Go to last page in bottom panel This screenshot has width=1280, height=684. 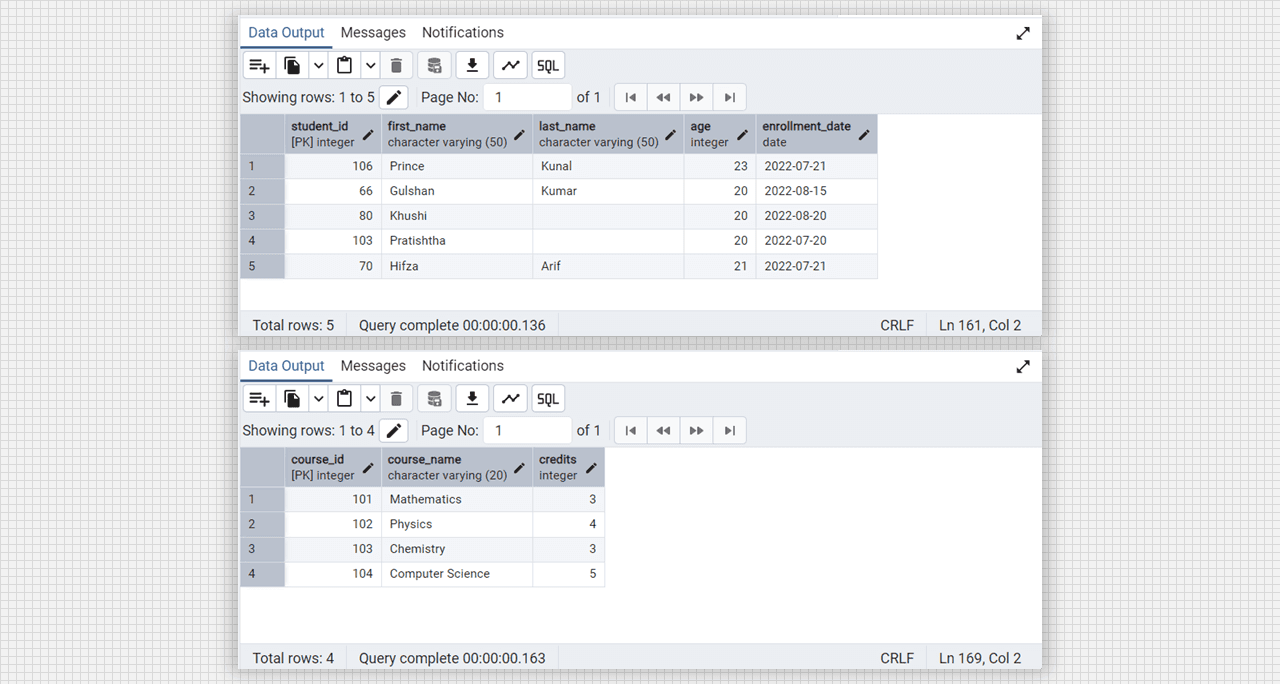pyautogui.click(x=729, y=430)
